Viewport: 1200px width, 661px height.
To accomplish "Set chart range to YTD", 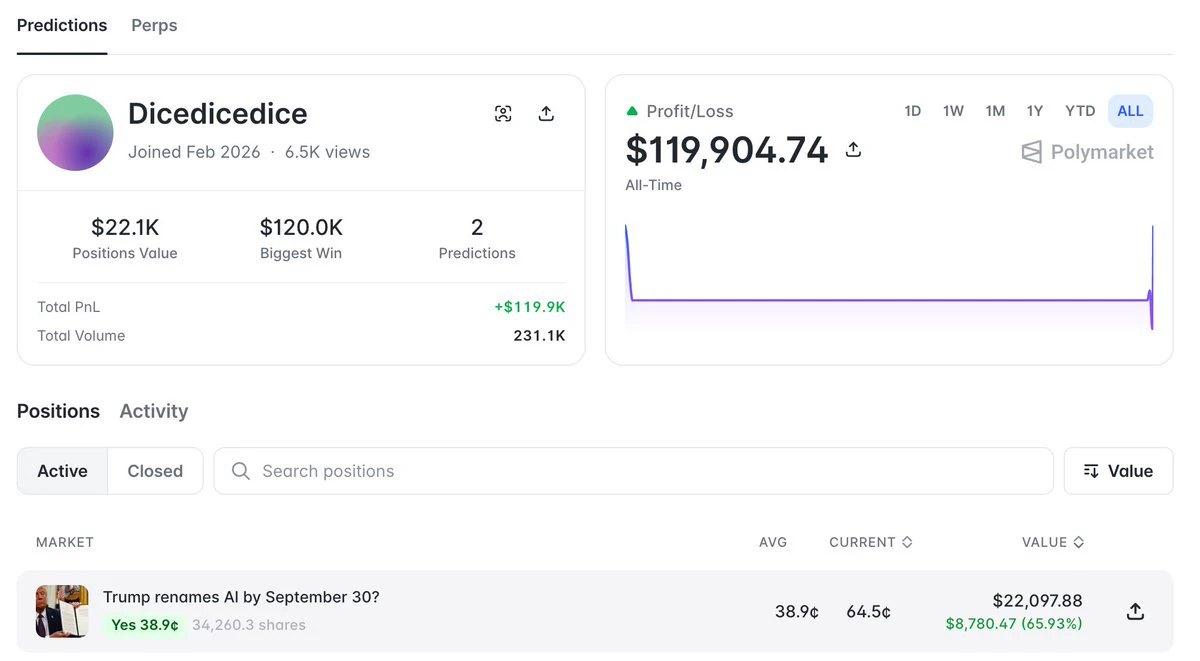I will (1080, 111).
